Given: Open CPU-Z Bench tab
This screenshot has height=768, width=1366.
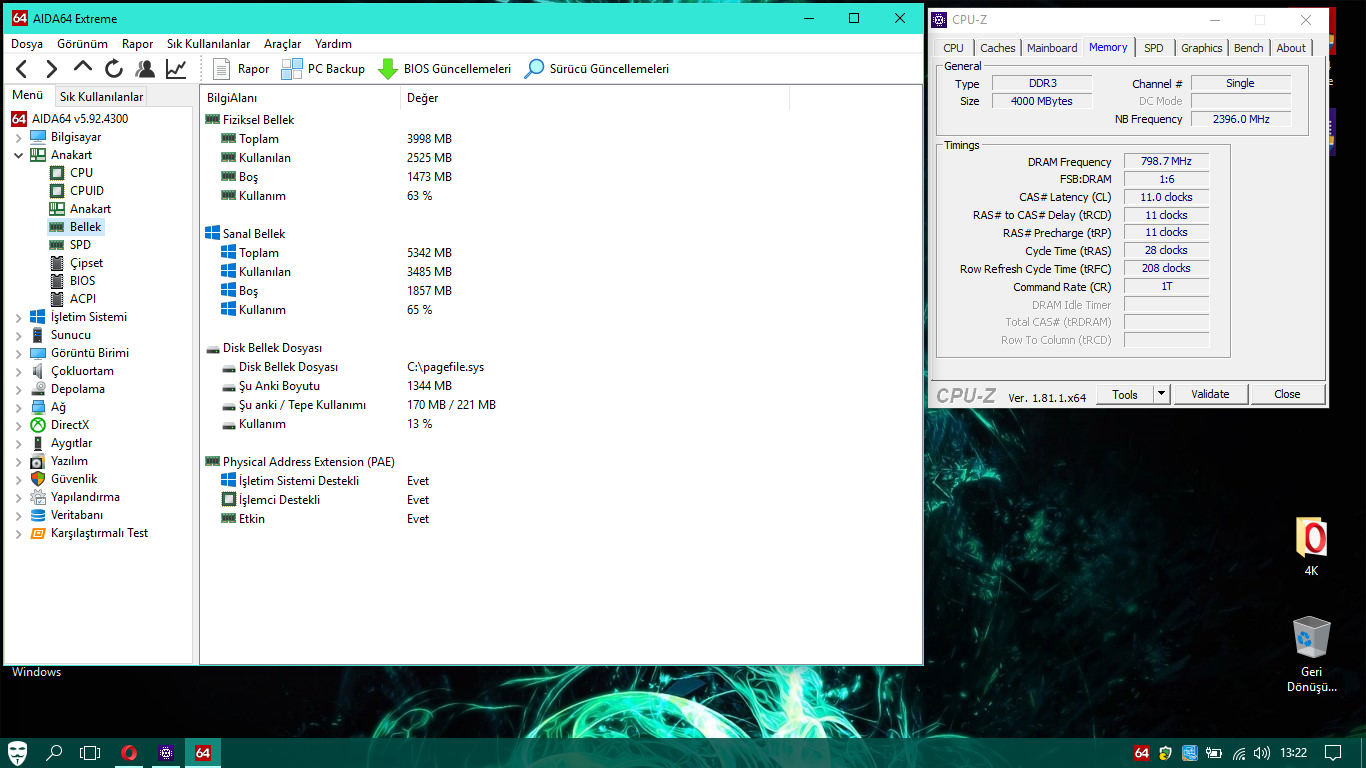Looking at the screenshot, I should pyautogui.click(x=1248, y=48).
